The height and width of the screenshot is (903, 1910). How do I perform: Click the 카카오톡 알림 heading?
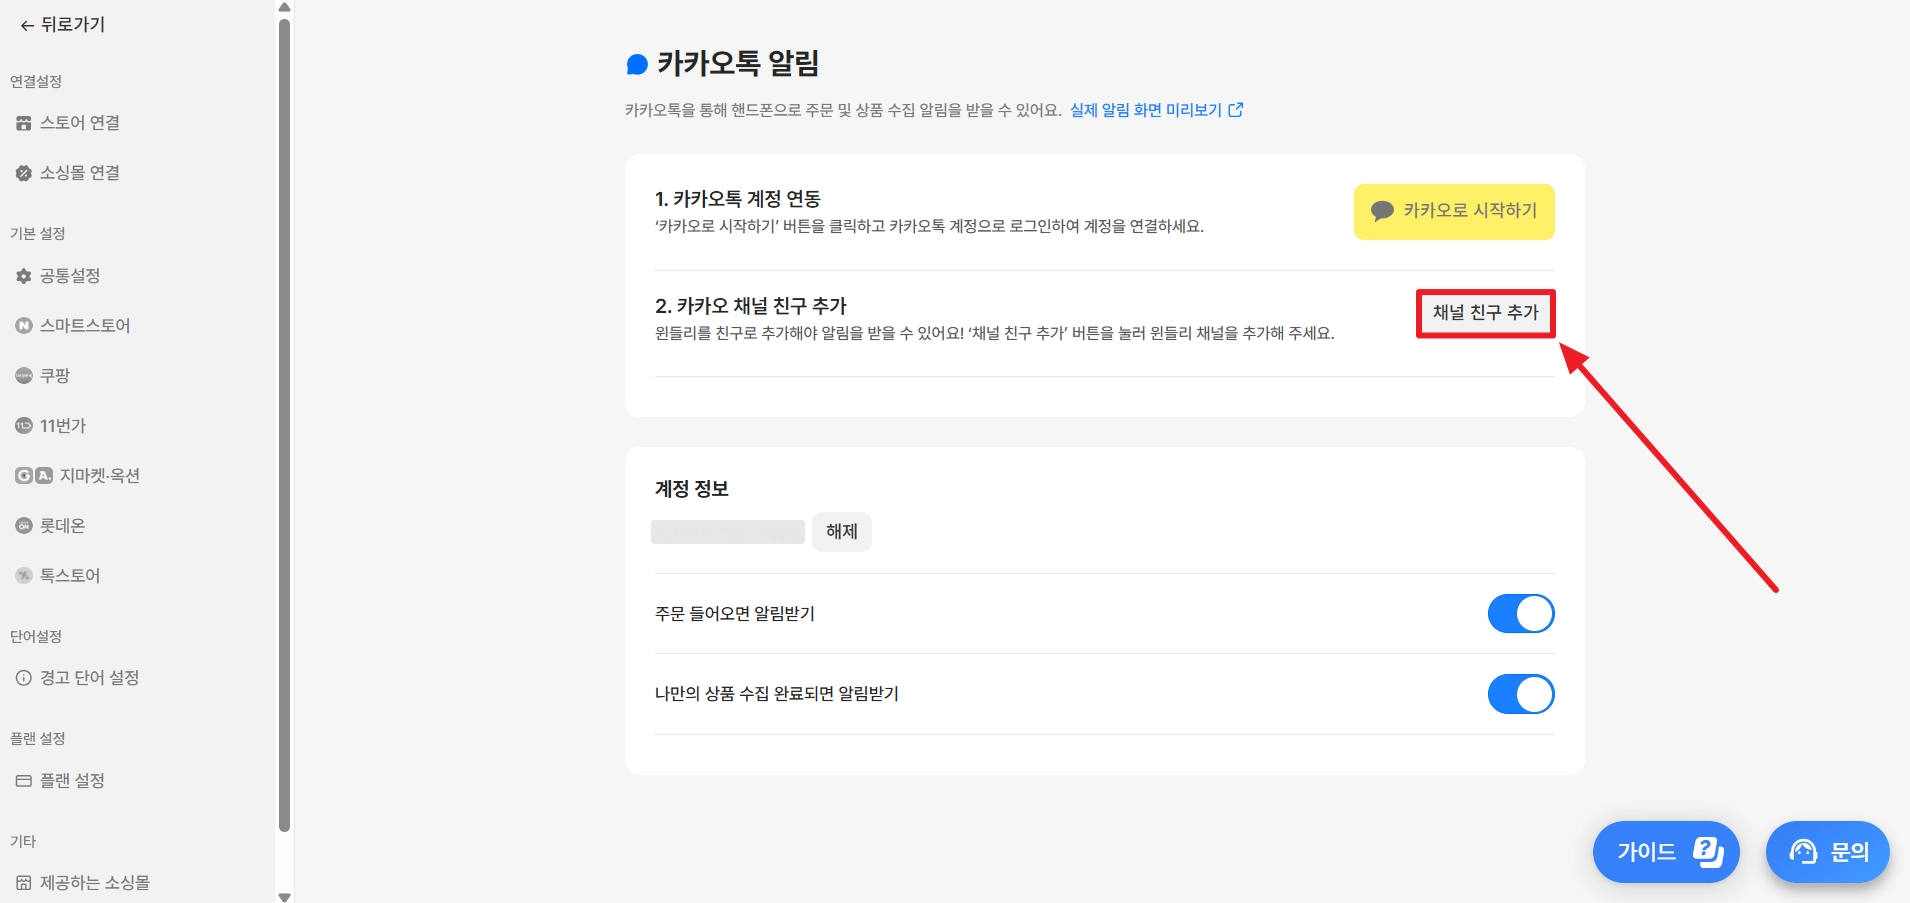tap(738, 64)
